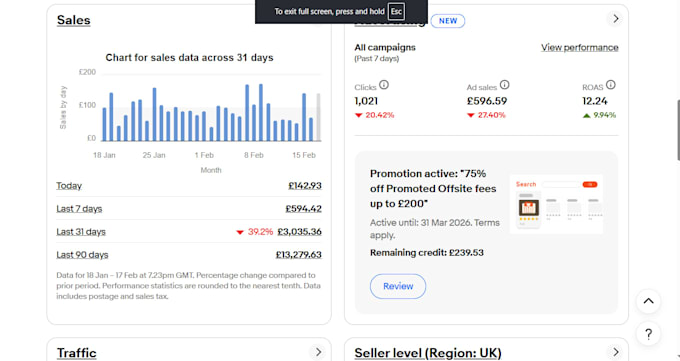Viewport: 680px width, 361px height.
Task: Open View performance link
Action: pos(580,47)
